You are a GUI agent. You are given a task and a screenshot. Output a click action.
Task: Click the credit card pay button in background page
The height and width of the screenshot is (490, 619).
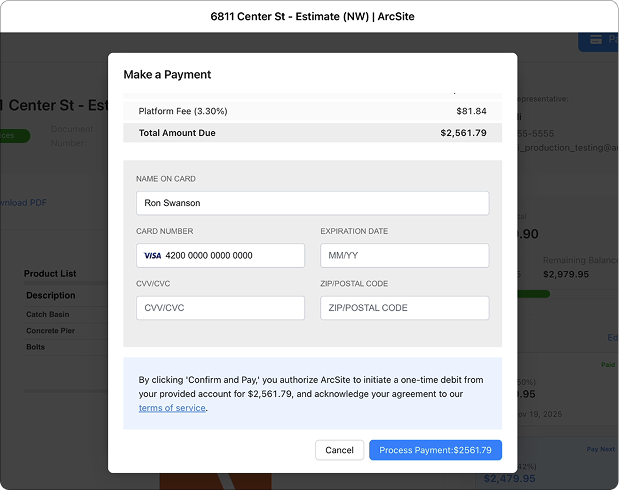pos(599,42)
